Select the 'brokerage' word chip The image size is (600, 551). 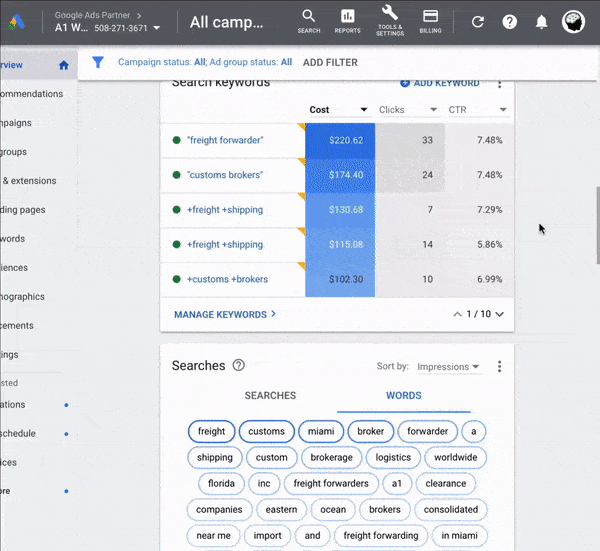pyautogui.click(x=331, y=457)
